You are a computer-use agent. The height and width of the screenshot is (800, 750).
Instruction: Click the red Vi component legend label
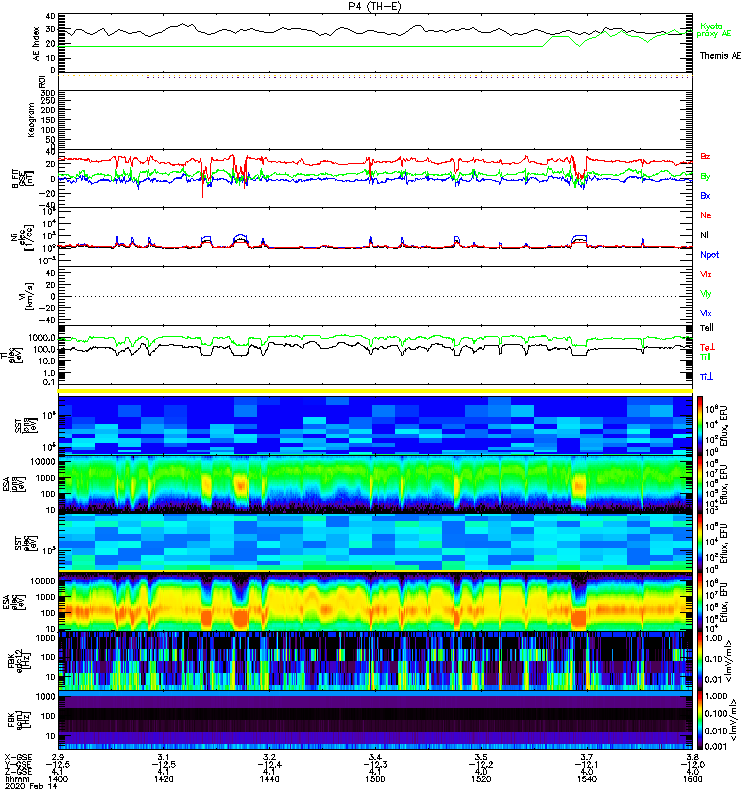point(706,274)
